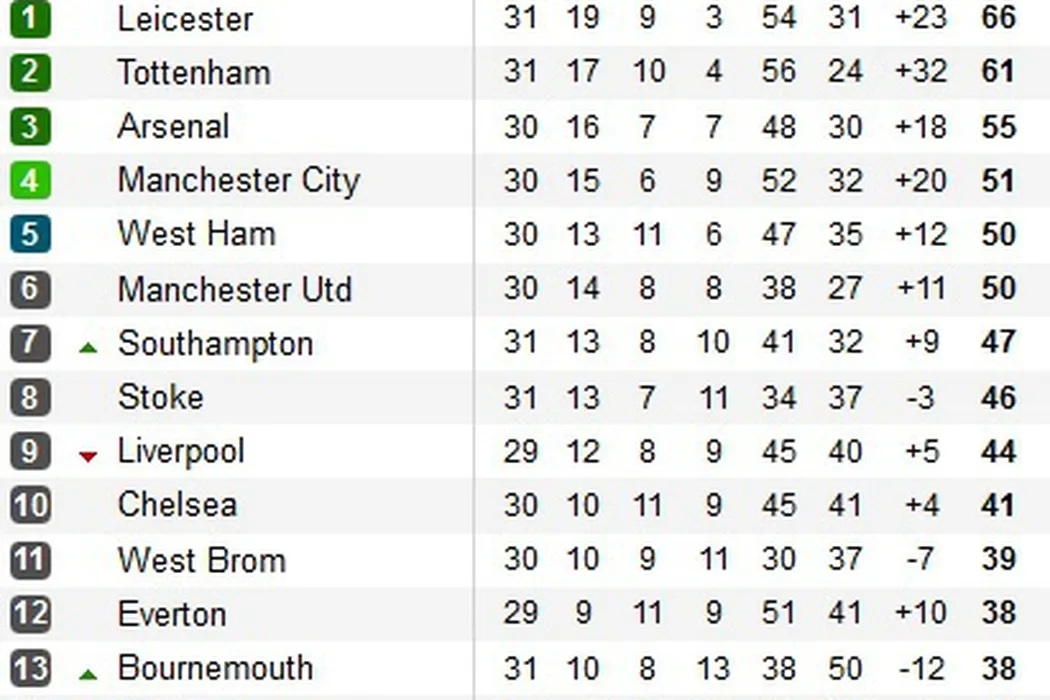The width and height of the screenshot is (1050, 700).
Task: Select Manchester Utd in the table
Action: point(234,290)
